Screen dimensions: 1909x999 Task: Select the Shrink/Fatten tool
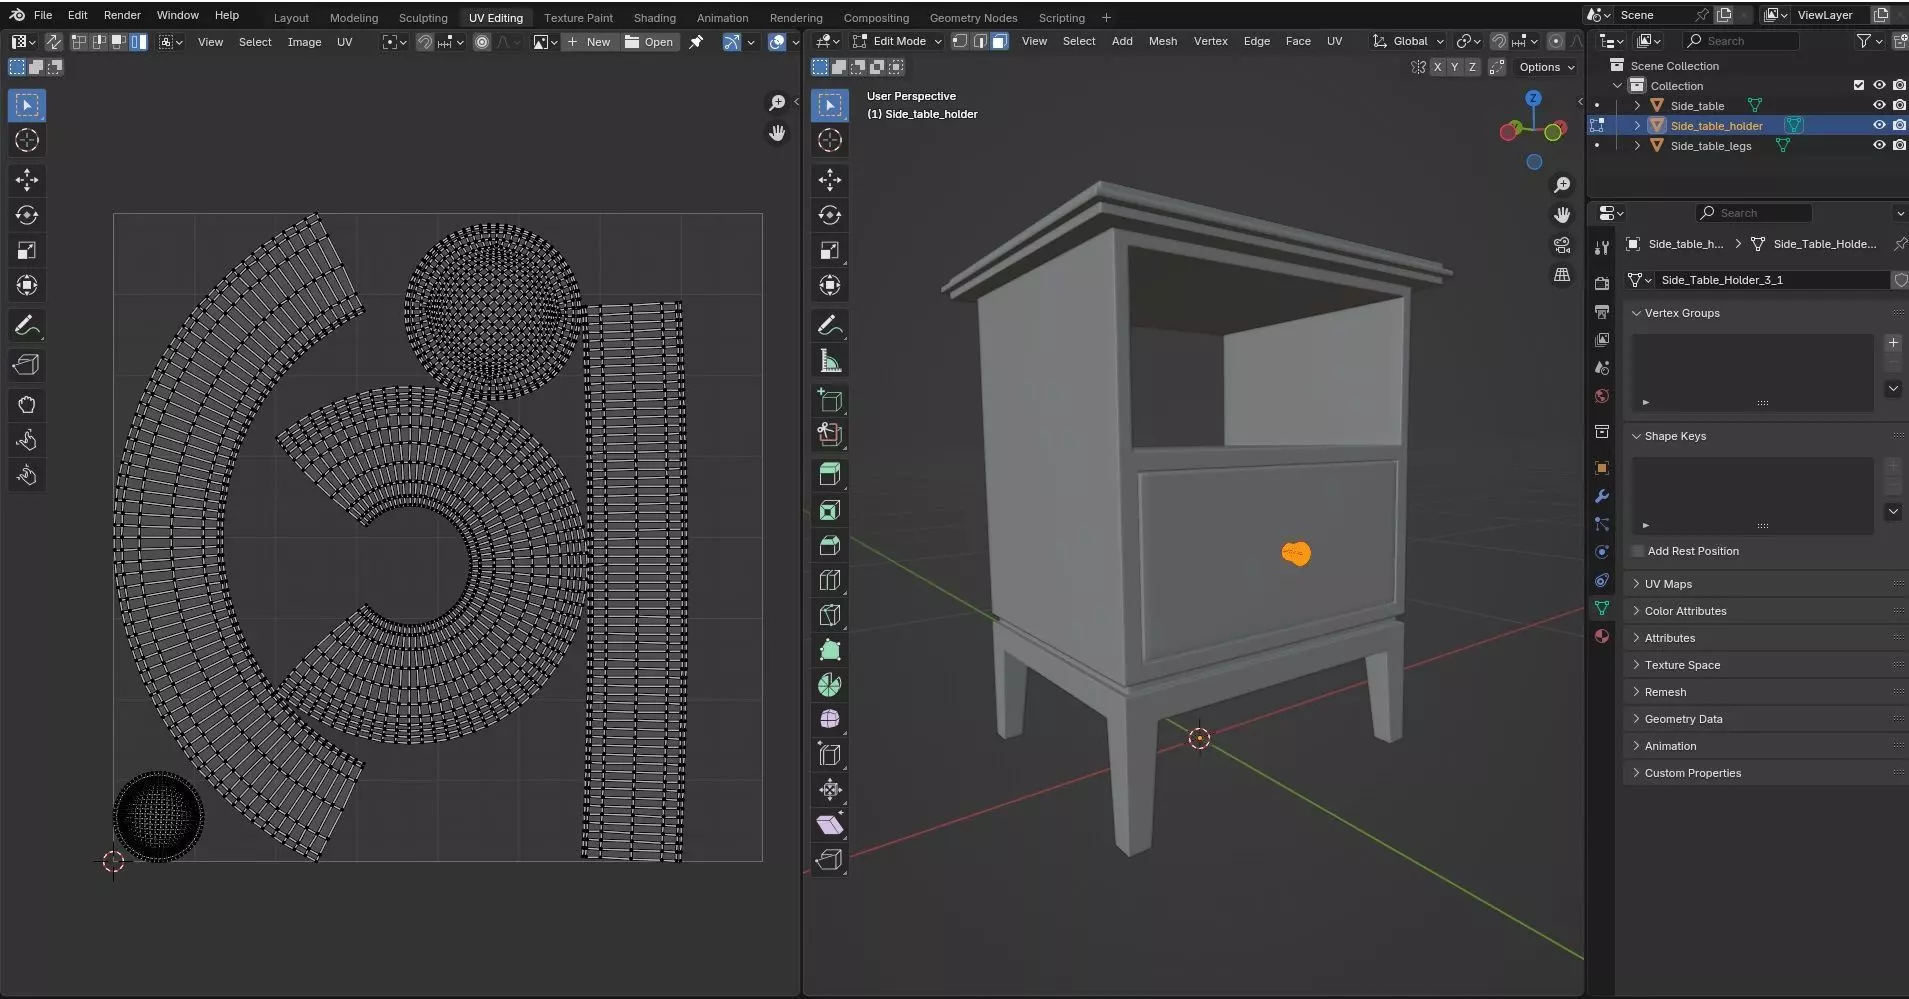click(x=829, y=789)
